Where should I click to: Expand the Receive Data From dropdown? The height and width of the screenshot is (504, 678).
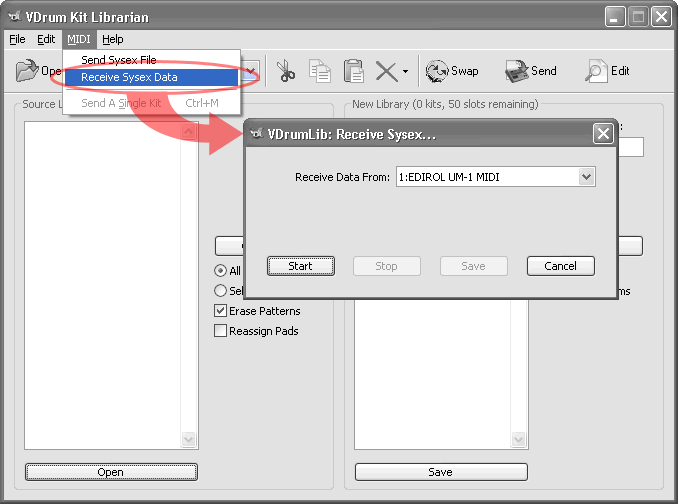(x=587, y=177)
